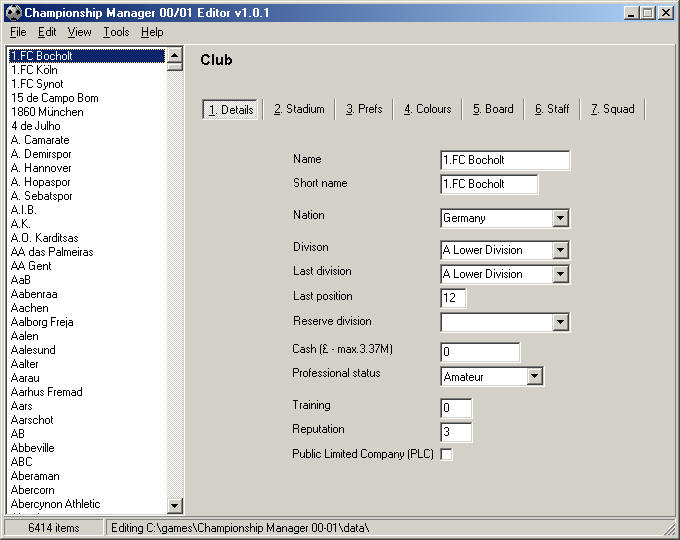Select Aars in club list

pos(87,406)
